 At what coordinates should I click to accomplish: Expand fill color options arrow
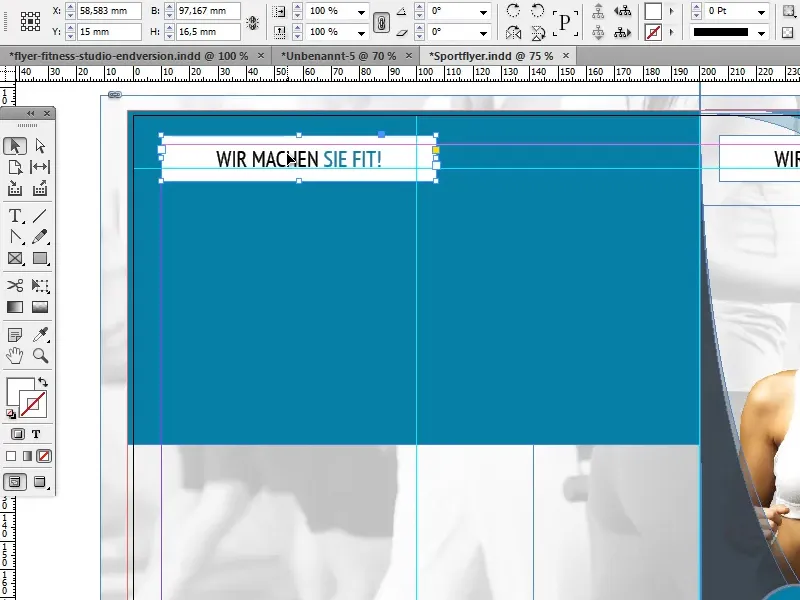(x=671, y=11)
